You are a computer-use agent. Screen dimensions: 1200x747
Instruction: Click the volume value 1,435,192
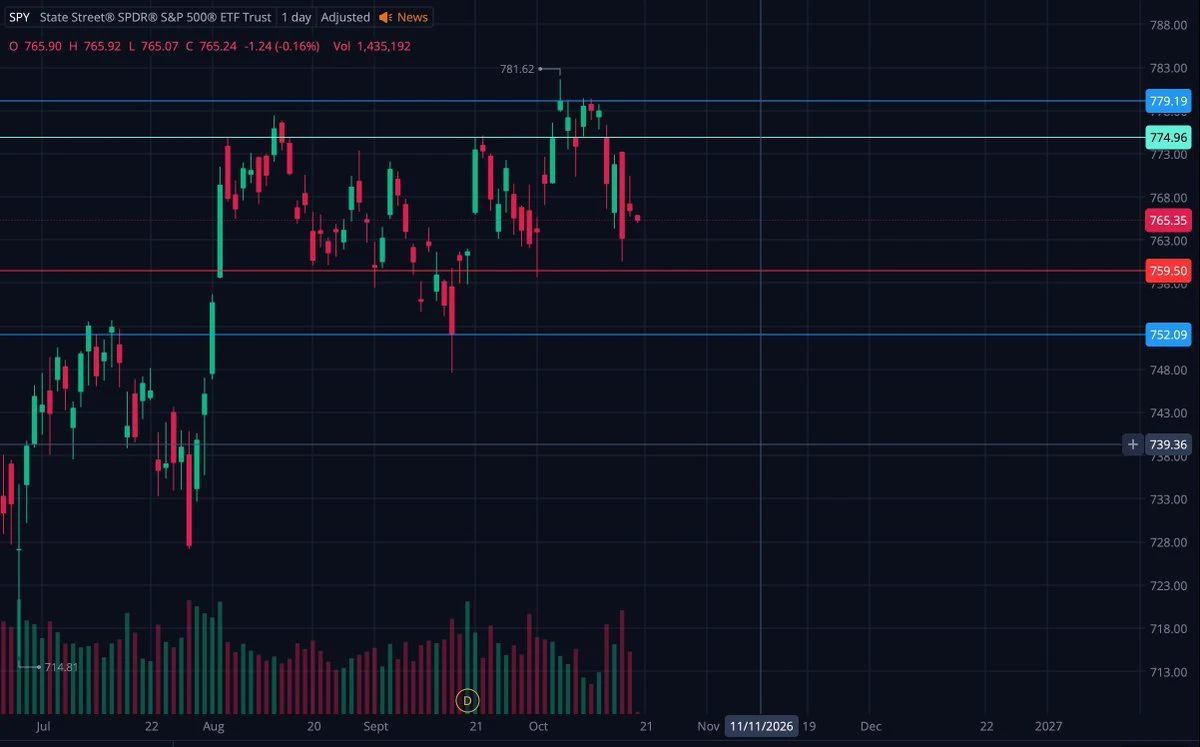click(384, 46)
